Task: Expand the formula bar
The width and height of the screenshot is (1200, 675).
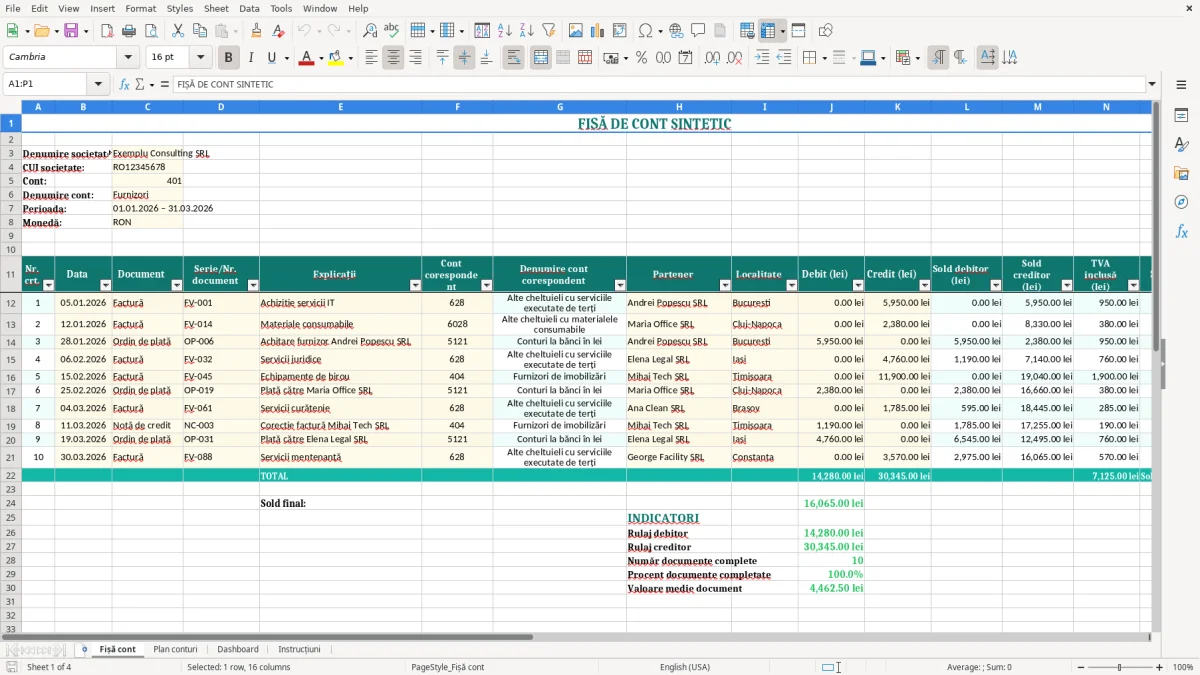Action: pyautogui.click(x=1153, y=85)
